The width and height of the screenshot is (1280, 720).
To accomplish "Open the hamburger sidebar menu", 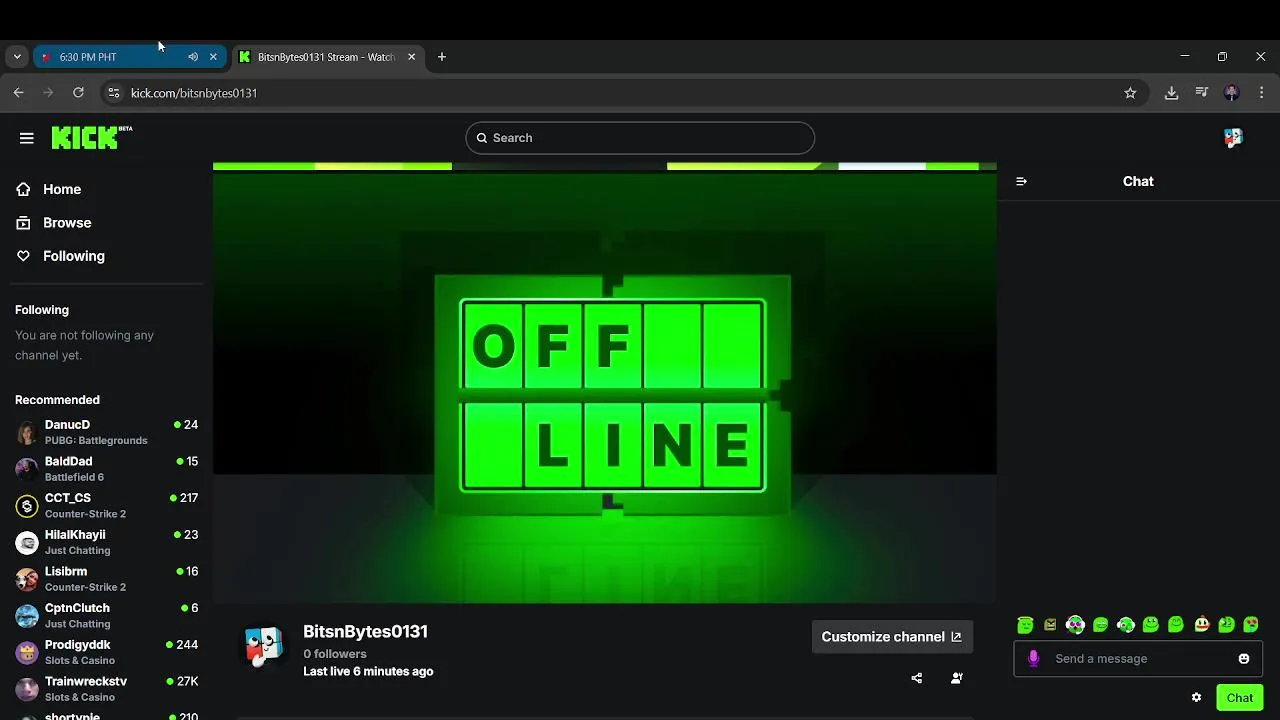I will click(x=27, y=138).
